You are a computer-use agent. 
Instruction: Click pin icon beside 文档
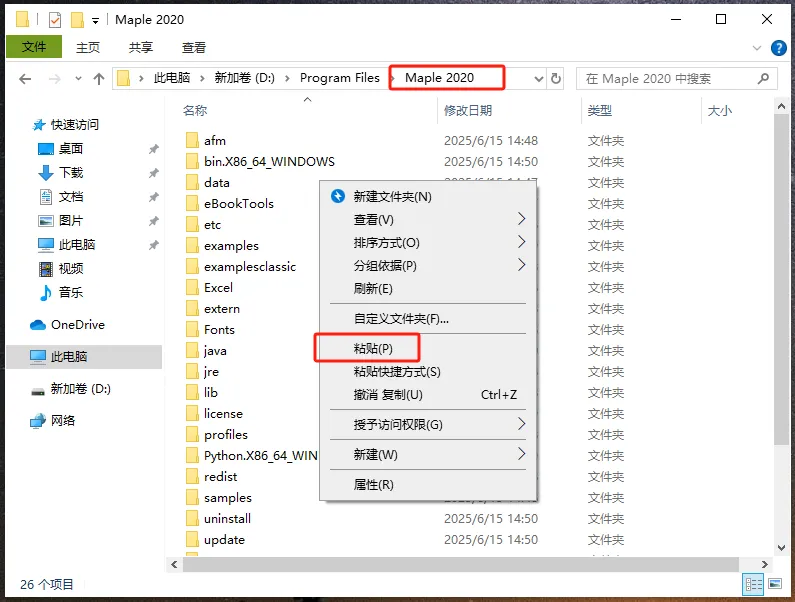click(154, 197)
